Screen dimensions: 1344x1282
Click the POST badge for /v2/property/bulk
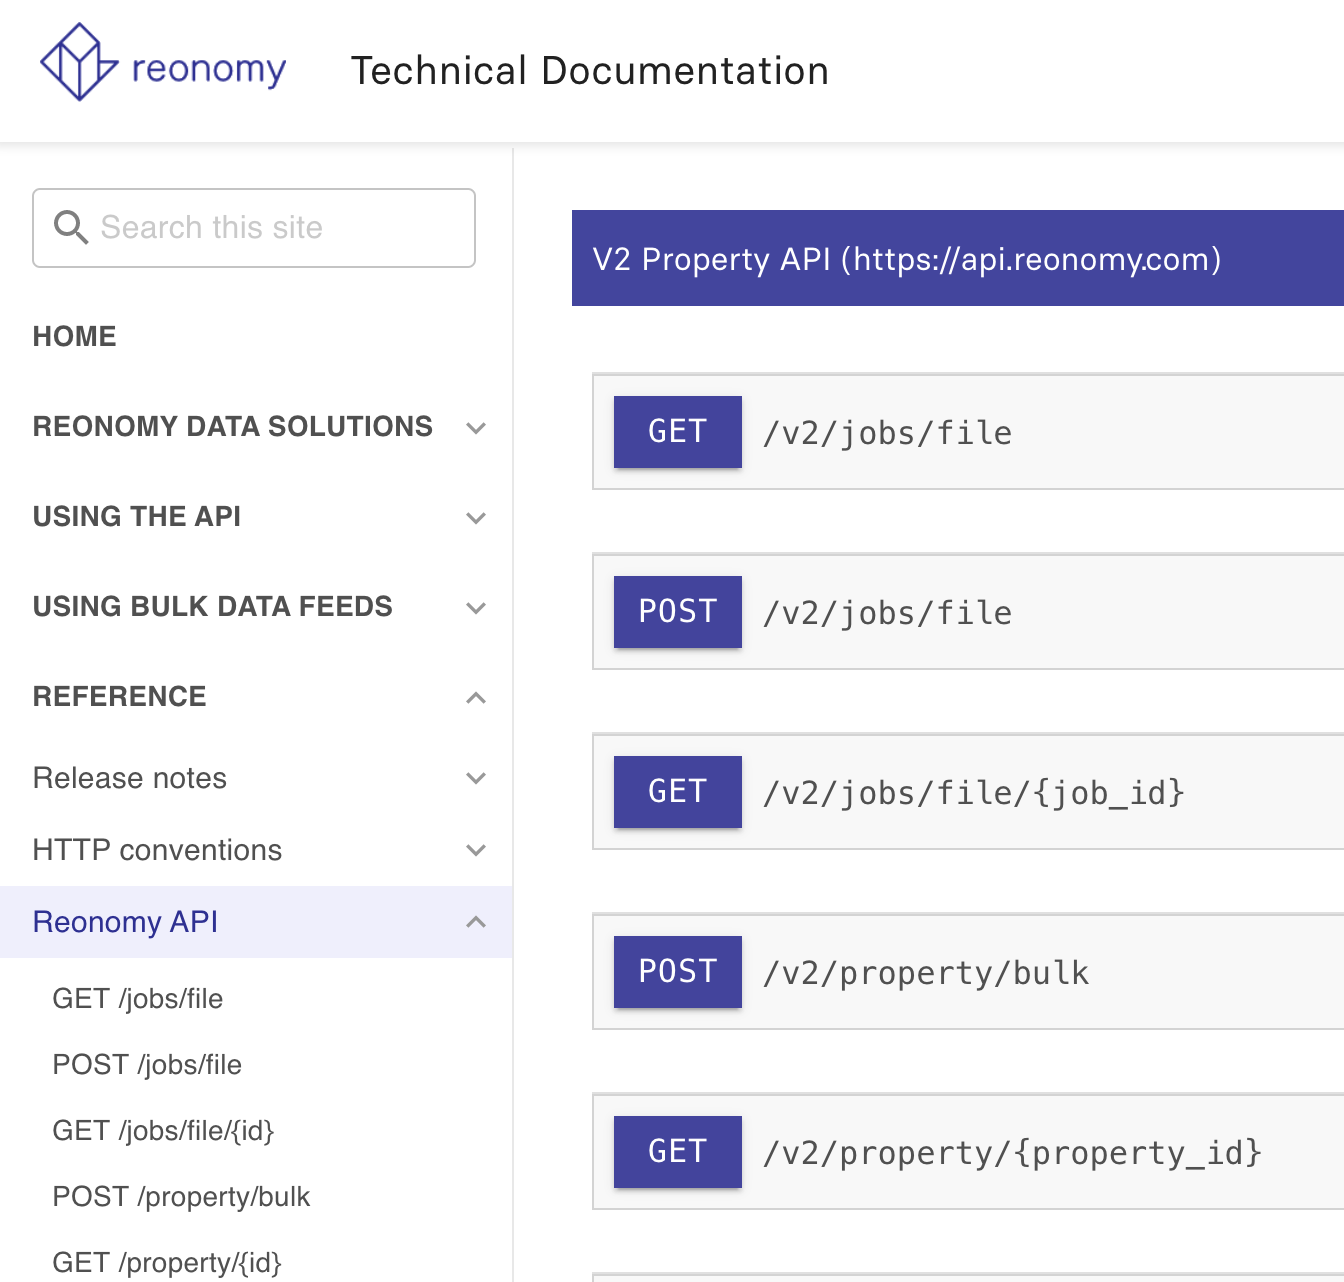[x=677, y=971]
